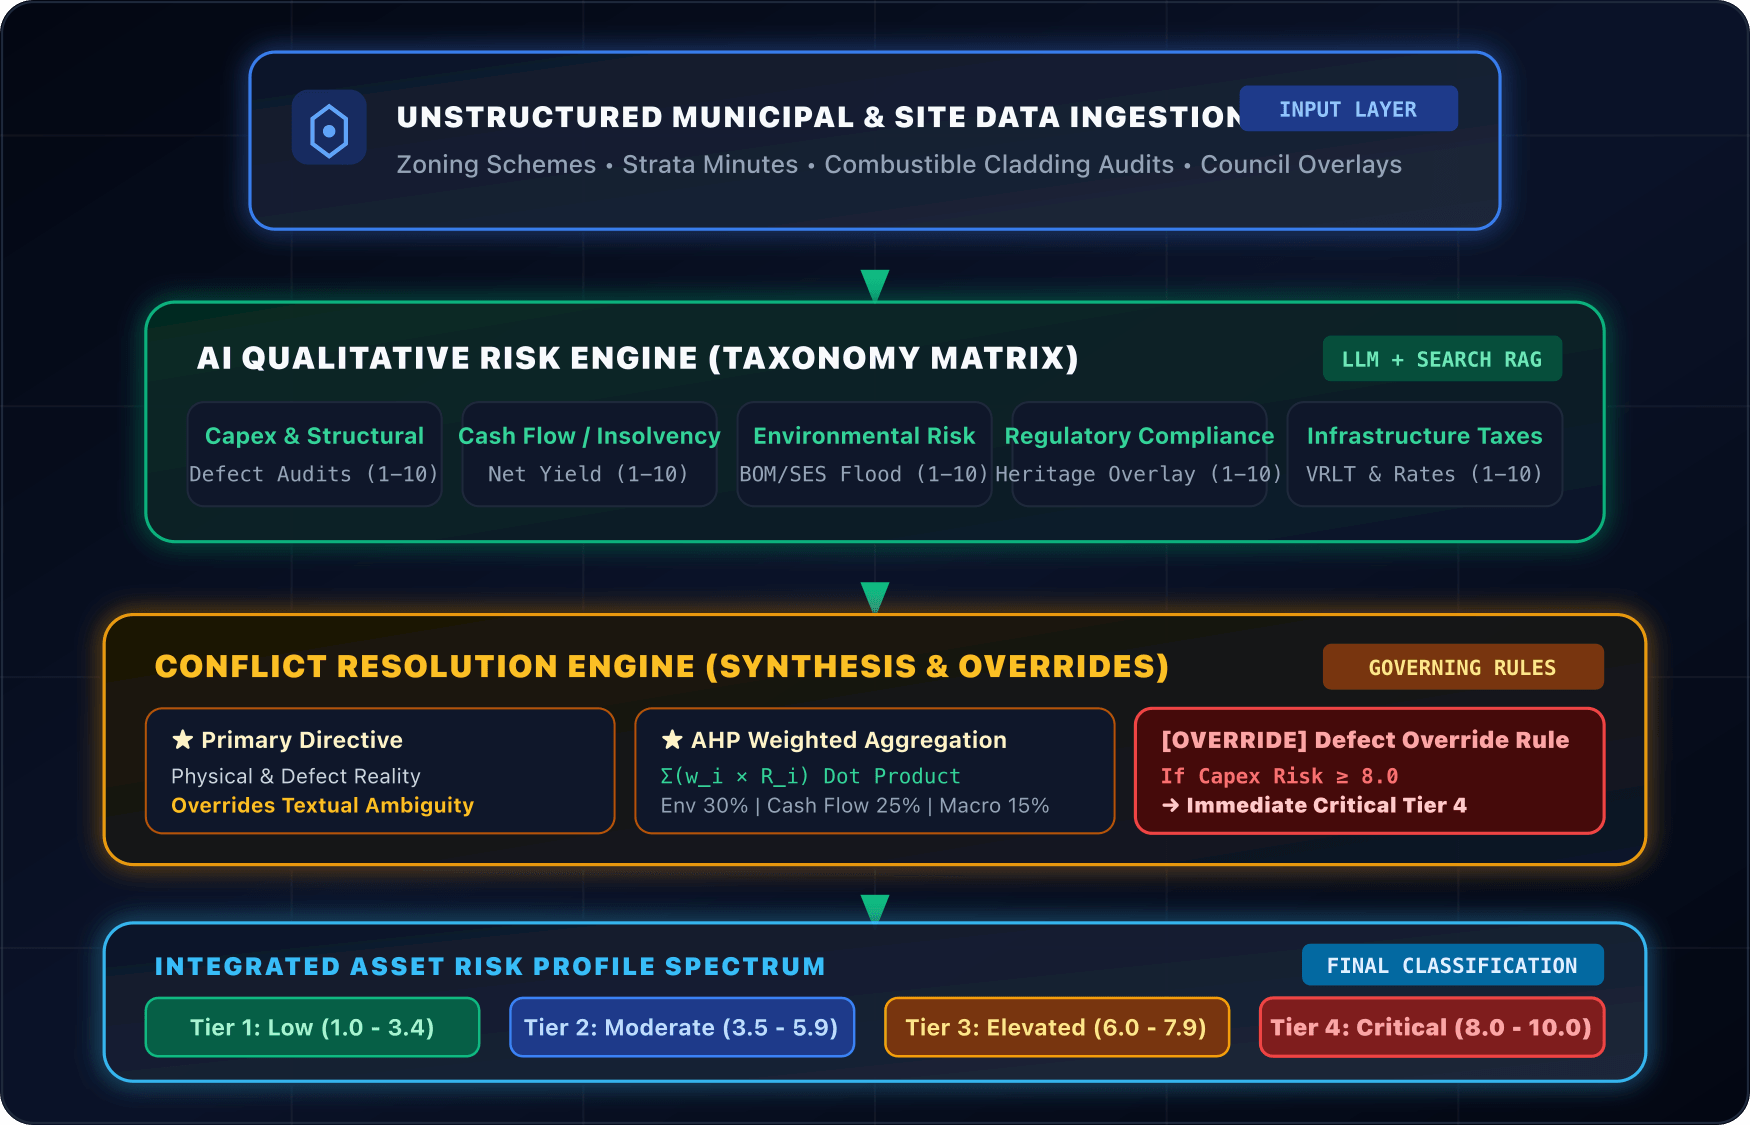Screen dimensions: 1750x1125
Task: Click the 'If Capex Risk ≥ 8.0' condition
Action: click(x=1279, y=776)
